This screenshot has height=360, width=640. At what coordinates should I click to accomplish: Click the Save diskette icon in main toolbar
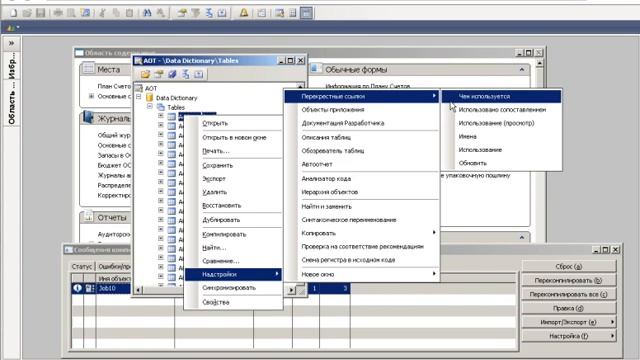[x=40, y=13]
